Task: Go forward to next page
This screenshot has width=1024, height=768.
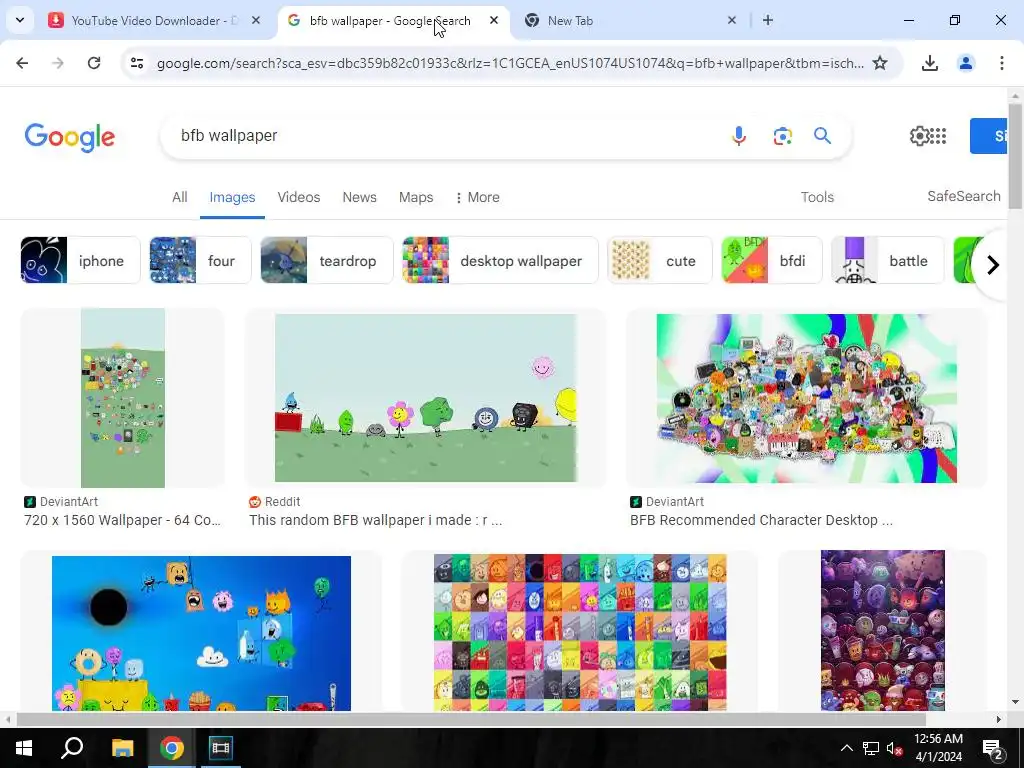Action: click(x=58, y=63)
